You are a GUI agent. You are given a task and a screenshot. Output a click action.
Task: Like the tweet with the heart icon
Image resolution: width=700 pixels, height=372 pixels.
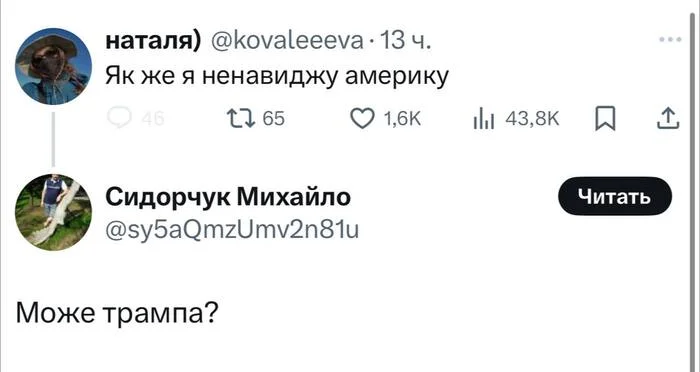[x=362, y=119]
